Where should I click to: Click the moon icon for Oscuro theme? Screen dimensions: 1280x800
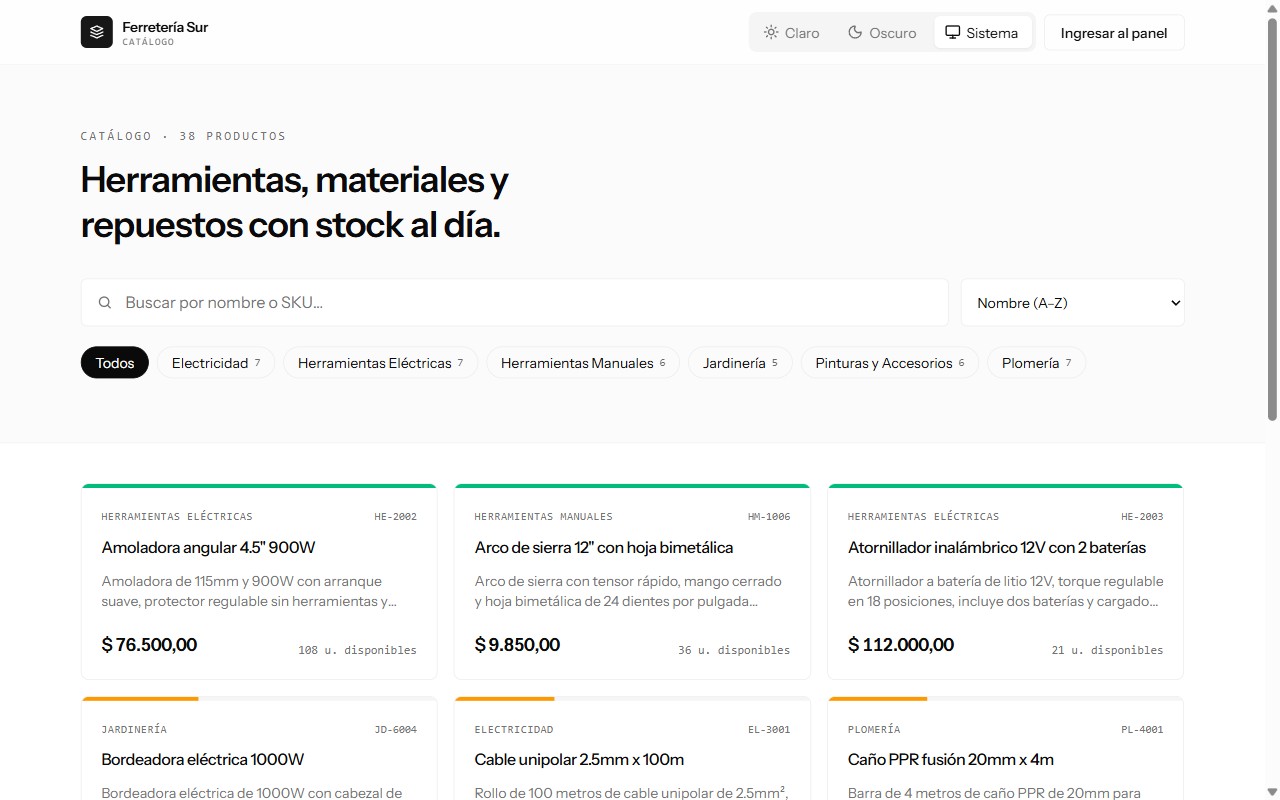coord(855,32)
